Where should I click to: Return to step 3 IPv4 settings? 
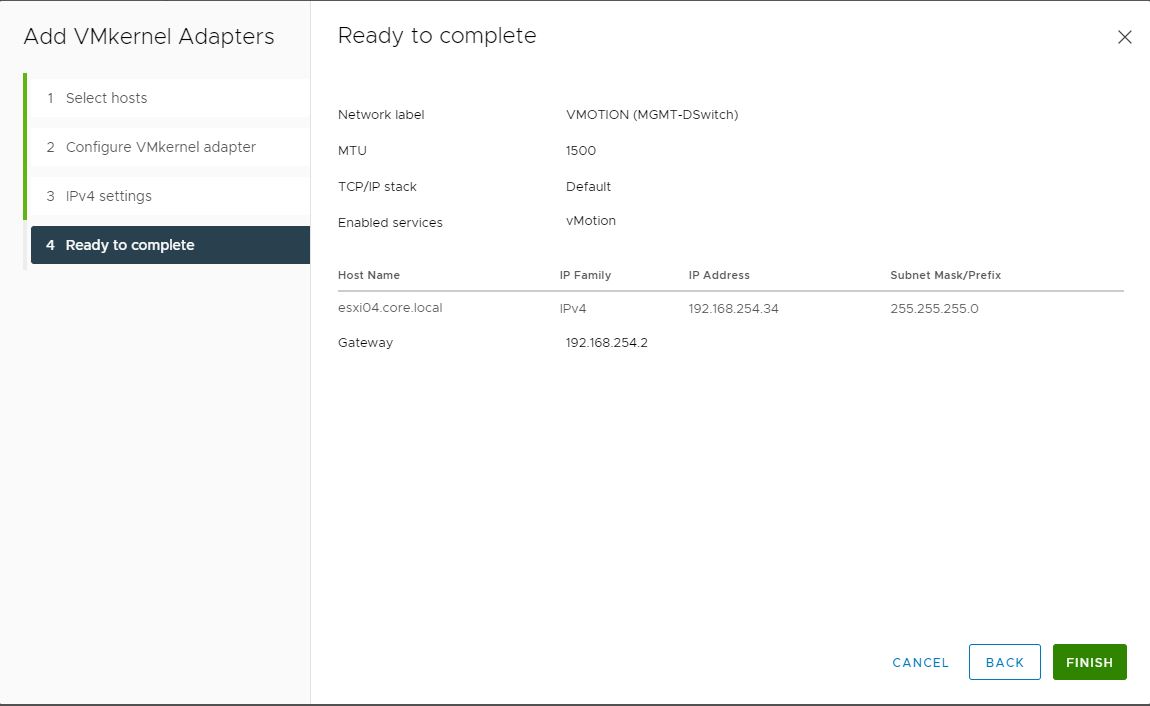tap(170, 196)
